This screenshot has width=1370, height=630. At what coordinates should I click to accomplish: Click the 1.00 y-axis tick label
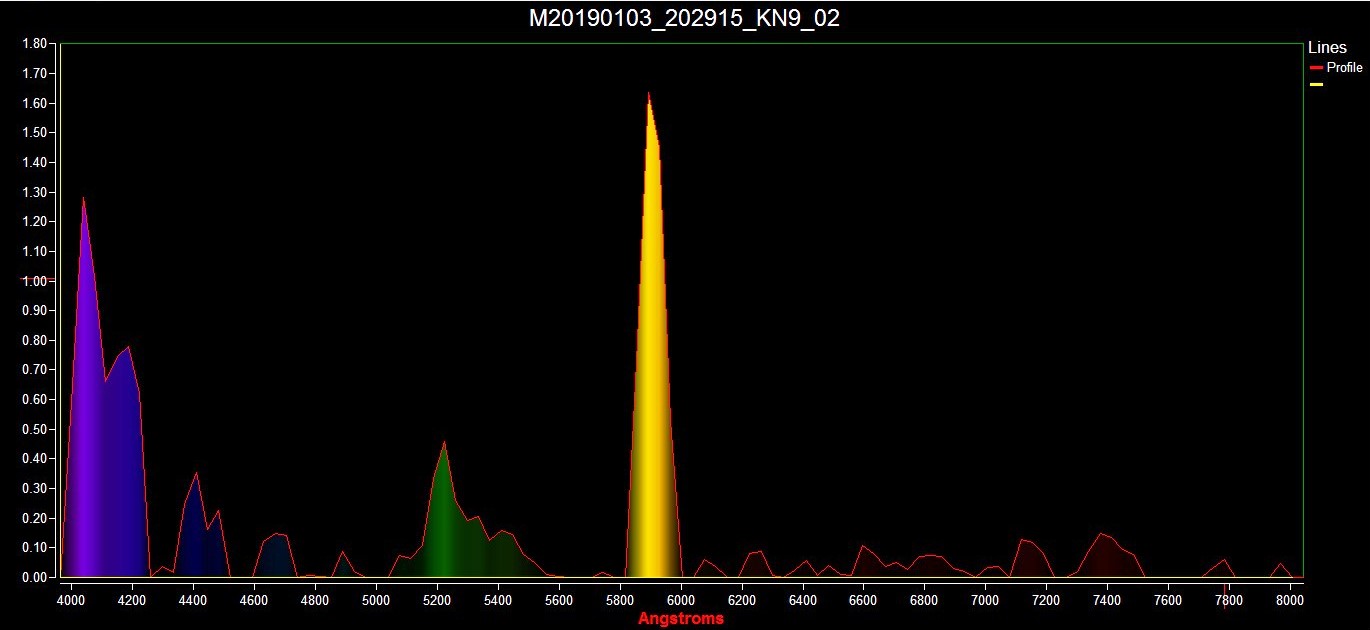[x=35, y=281]
